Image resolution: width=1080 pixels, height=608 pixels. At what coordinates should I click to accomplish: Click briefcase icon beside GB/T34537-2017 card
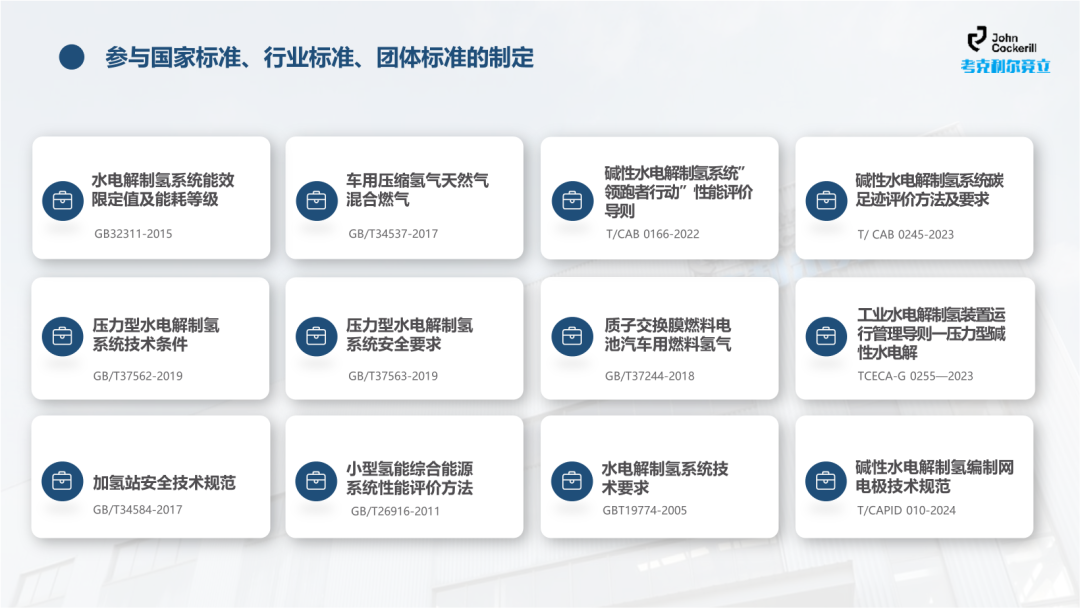coord(316,200)
